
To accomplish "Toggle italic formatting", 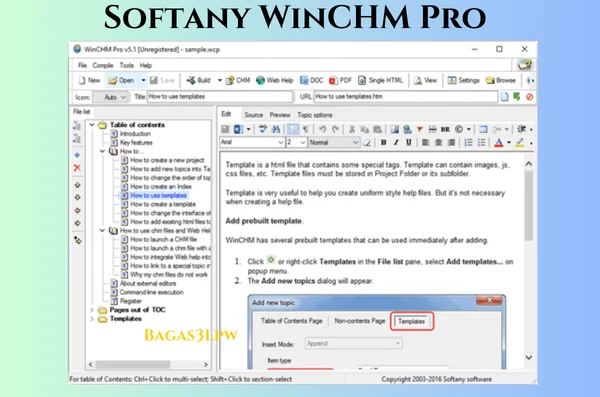I will pyautogui.click(x=396, y=142).
